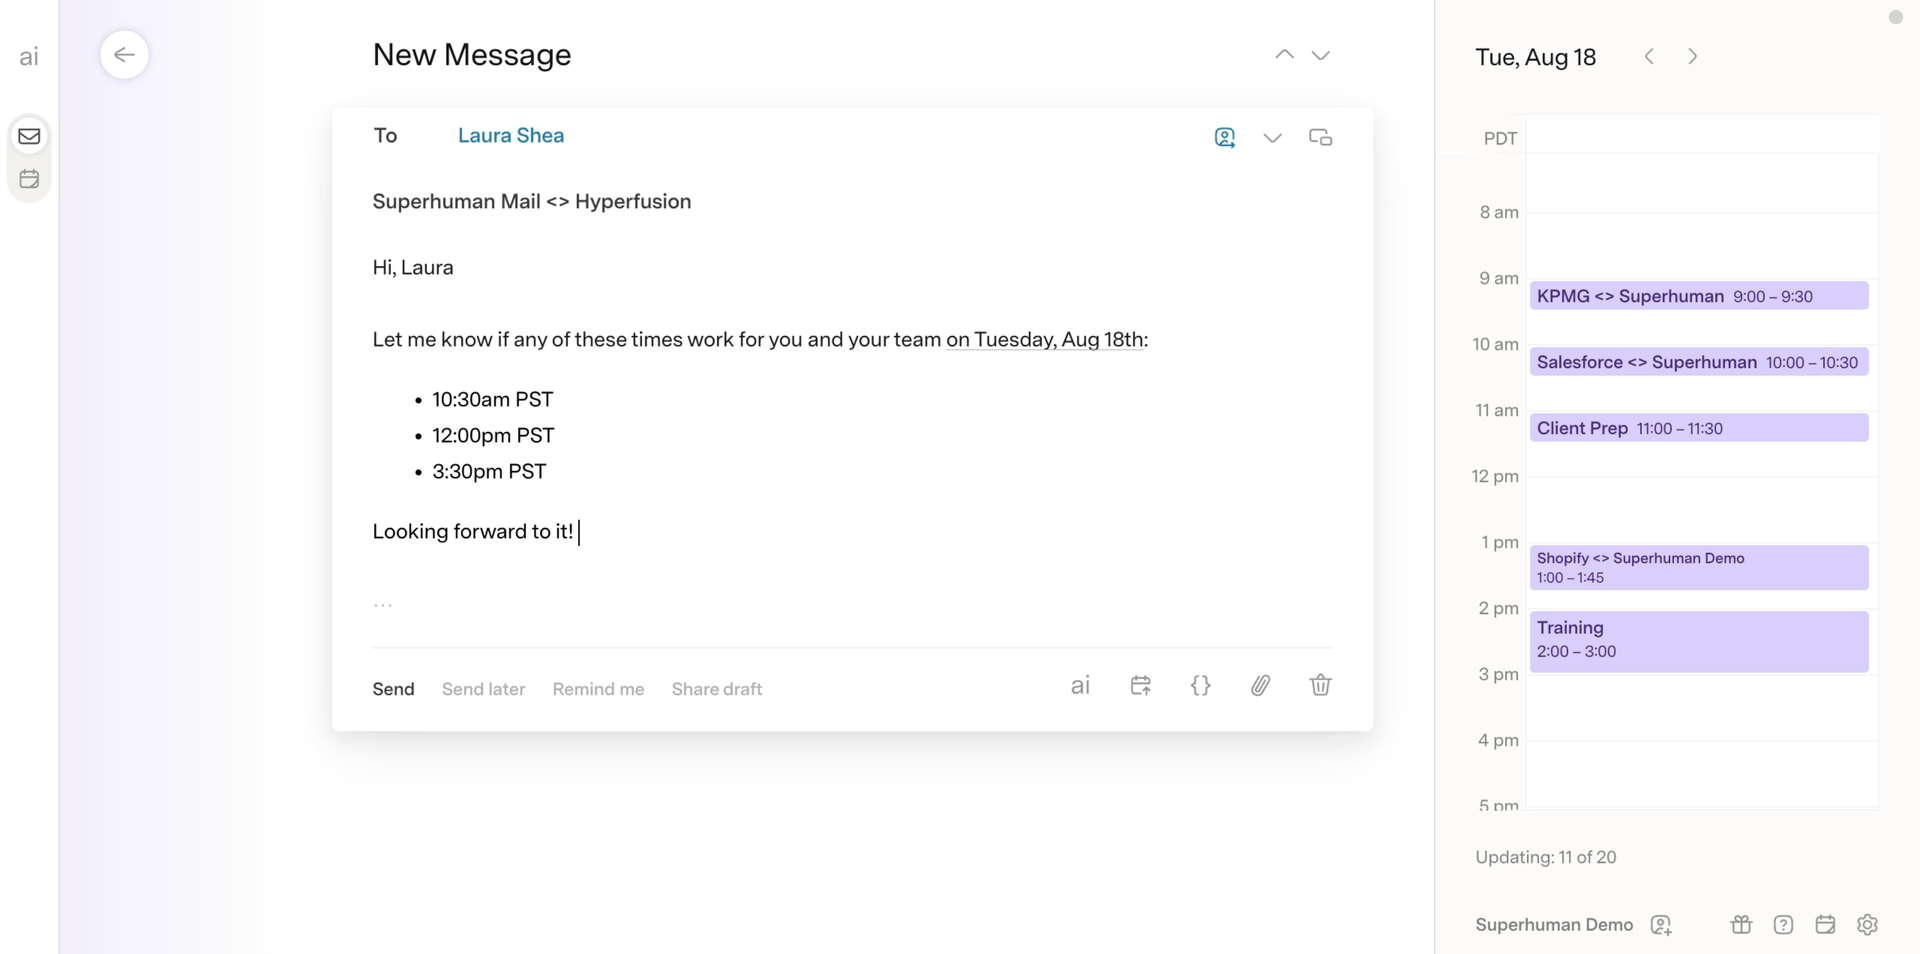The width and height of the screenshot is (1920, 954).
Task: Go to previous message with up chevron
Action: (1284, 55)
